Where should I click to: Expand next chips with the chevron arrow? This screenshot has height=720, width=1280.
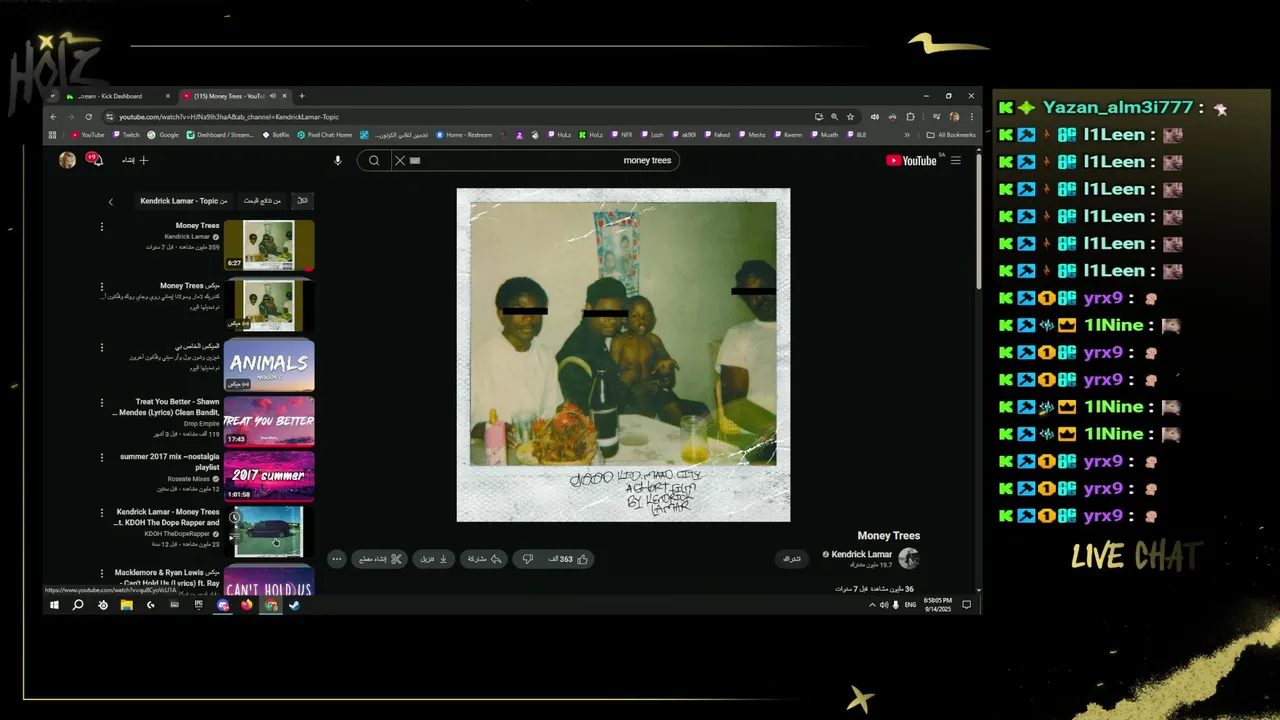111,201
